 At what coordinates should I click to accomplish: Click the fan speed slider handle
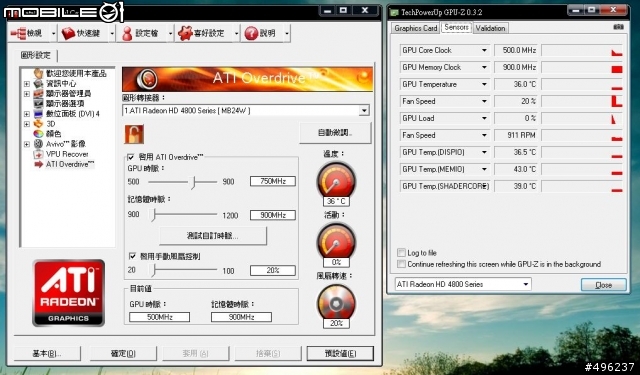pyautogui.click(x=153, y=270)
